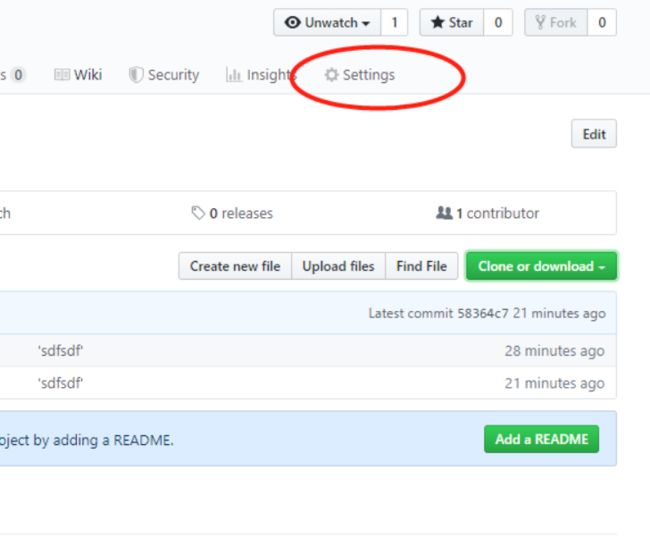
Task: Open the Insights tab
Action: [x=261, y=75]
